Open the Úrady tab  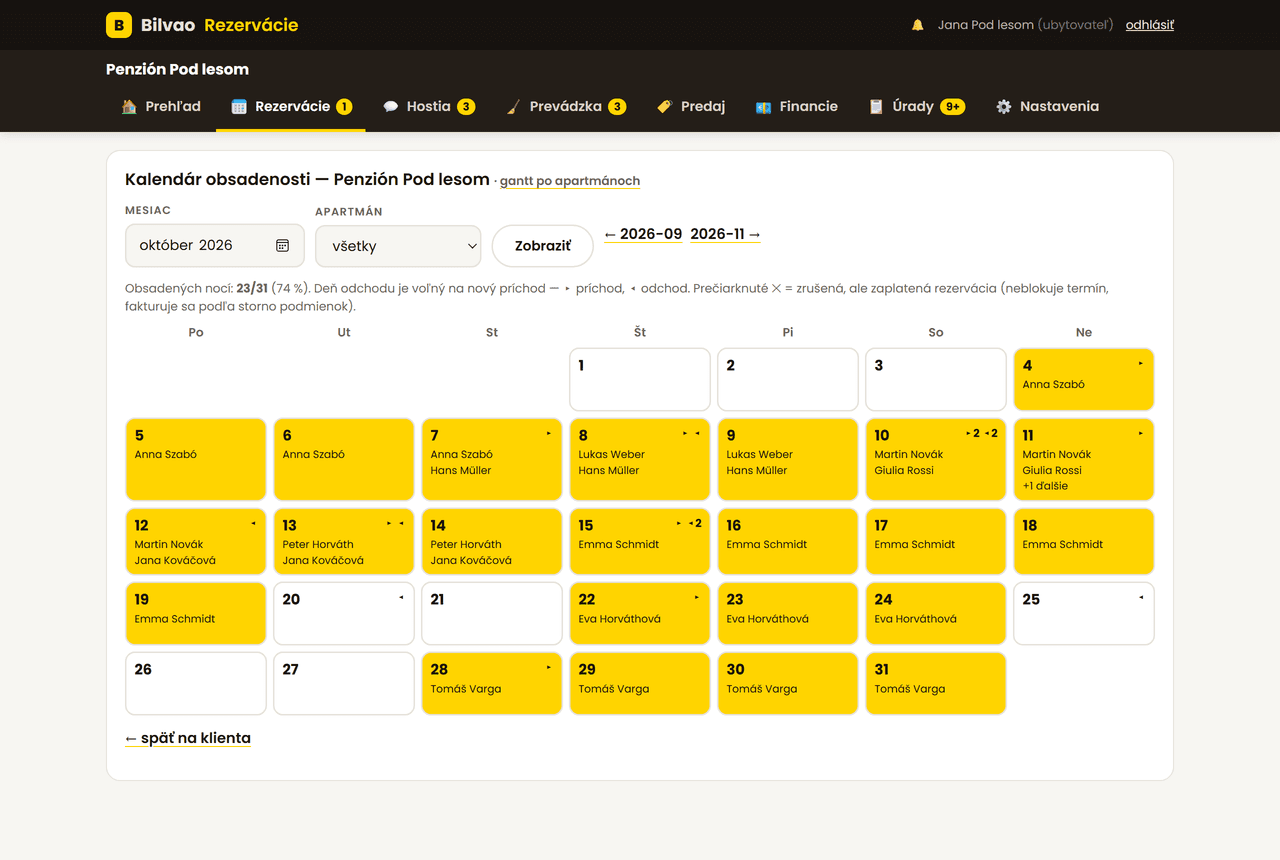[x=916, y=106]
